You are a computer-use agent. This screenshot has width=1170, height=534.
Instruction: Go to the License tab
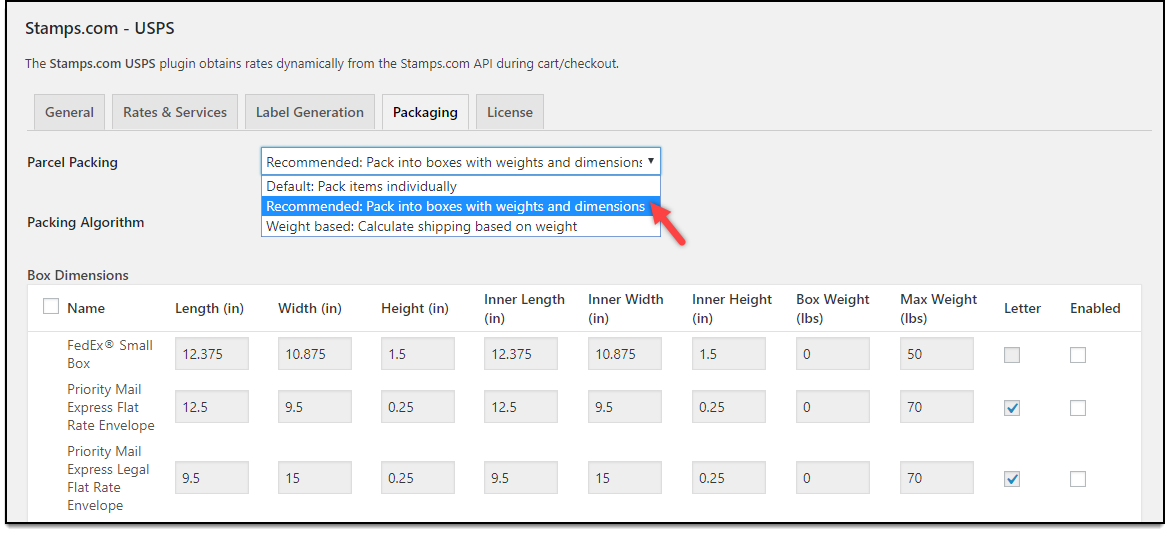point(510,113)
